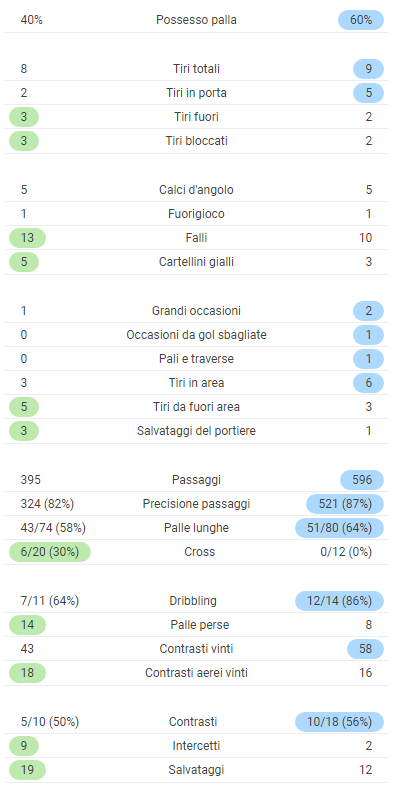
Task: Select the green 3 badge for Tiri fuori
Action: (24, 117)
